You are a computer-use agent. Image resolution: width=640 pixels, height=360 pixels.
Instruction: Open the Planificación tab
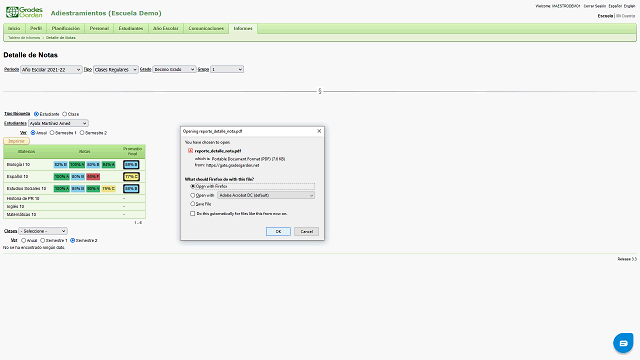point(66,28)
